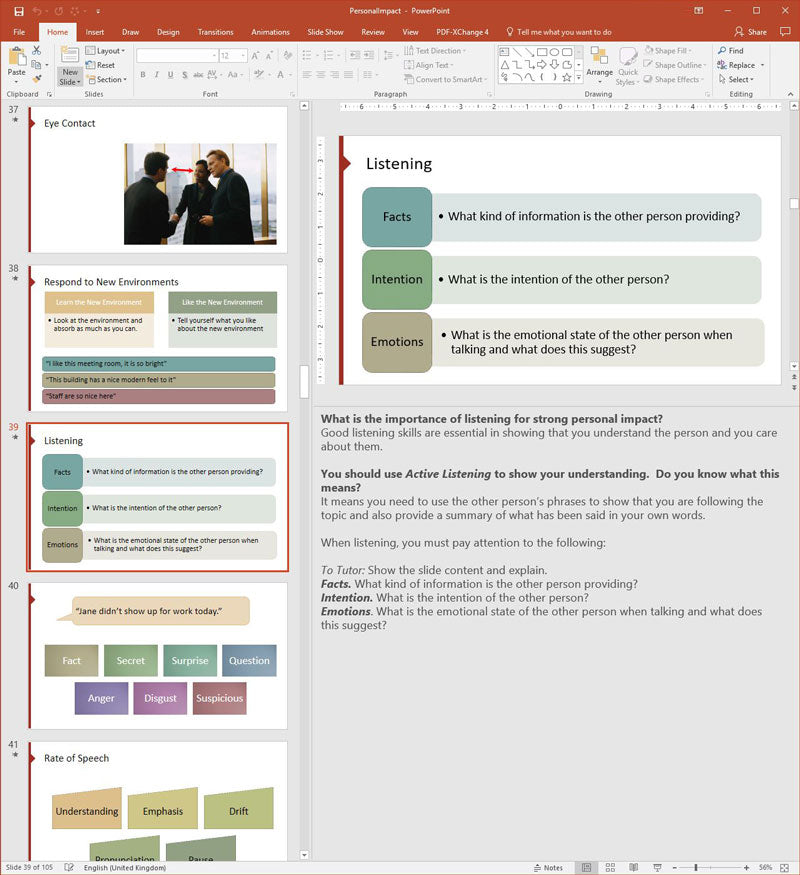The image size is (800, 875).
Task: Click the Zoom out minus button
Action: (674, 867)
